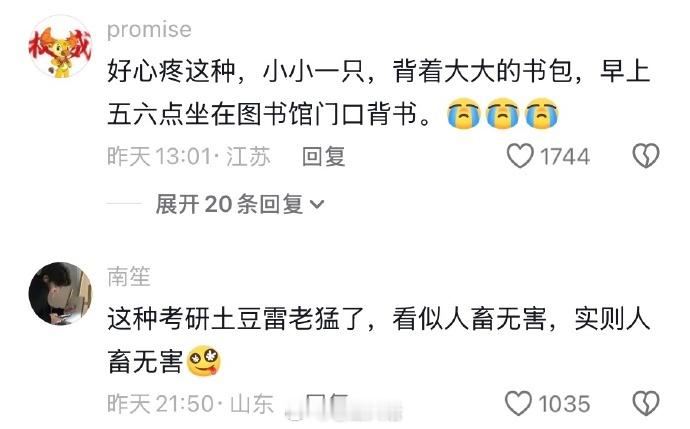
Task: Click timestamp 昨天 21:50 · 山东
Action: [x=191, y=404]
